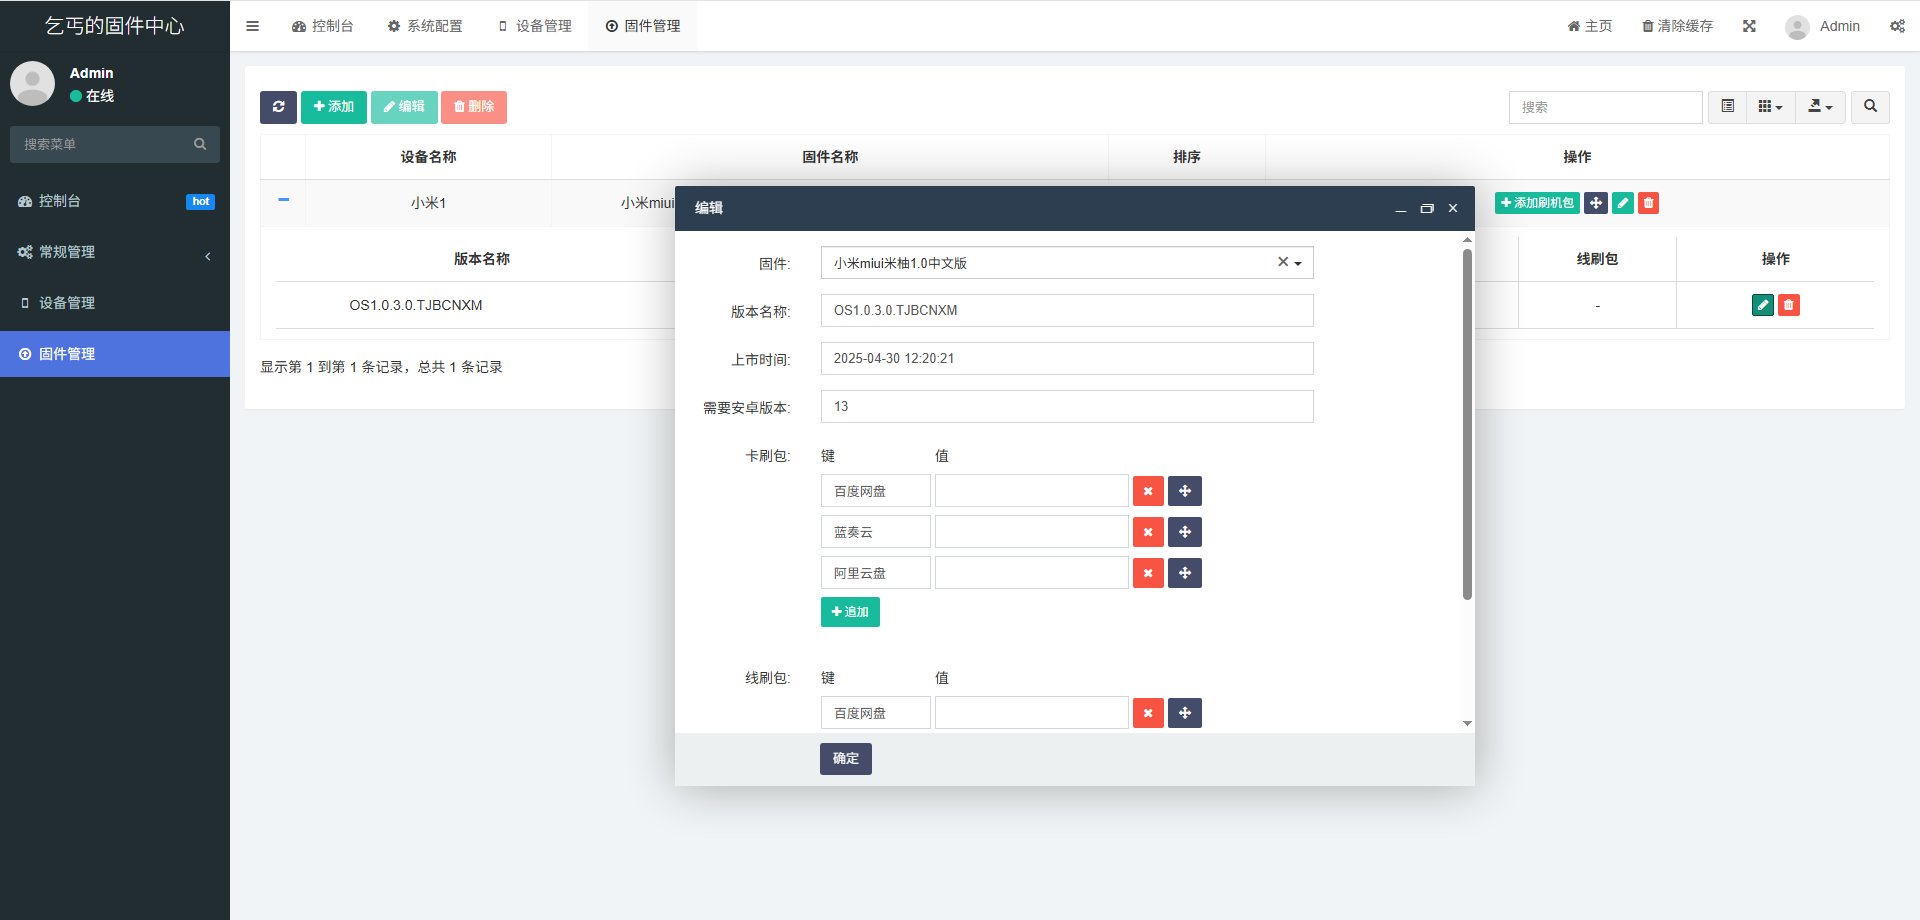This screenshot has height=920, width=1920.
Task: Close the 编辑 dialog
Action: click(x=1453, y=208)
